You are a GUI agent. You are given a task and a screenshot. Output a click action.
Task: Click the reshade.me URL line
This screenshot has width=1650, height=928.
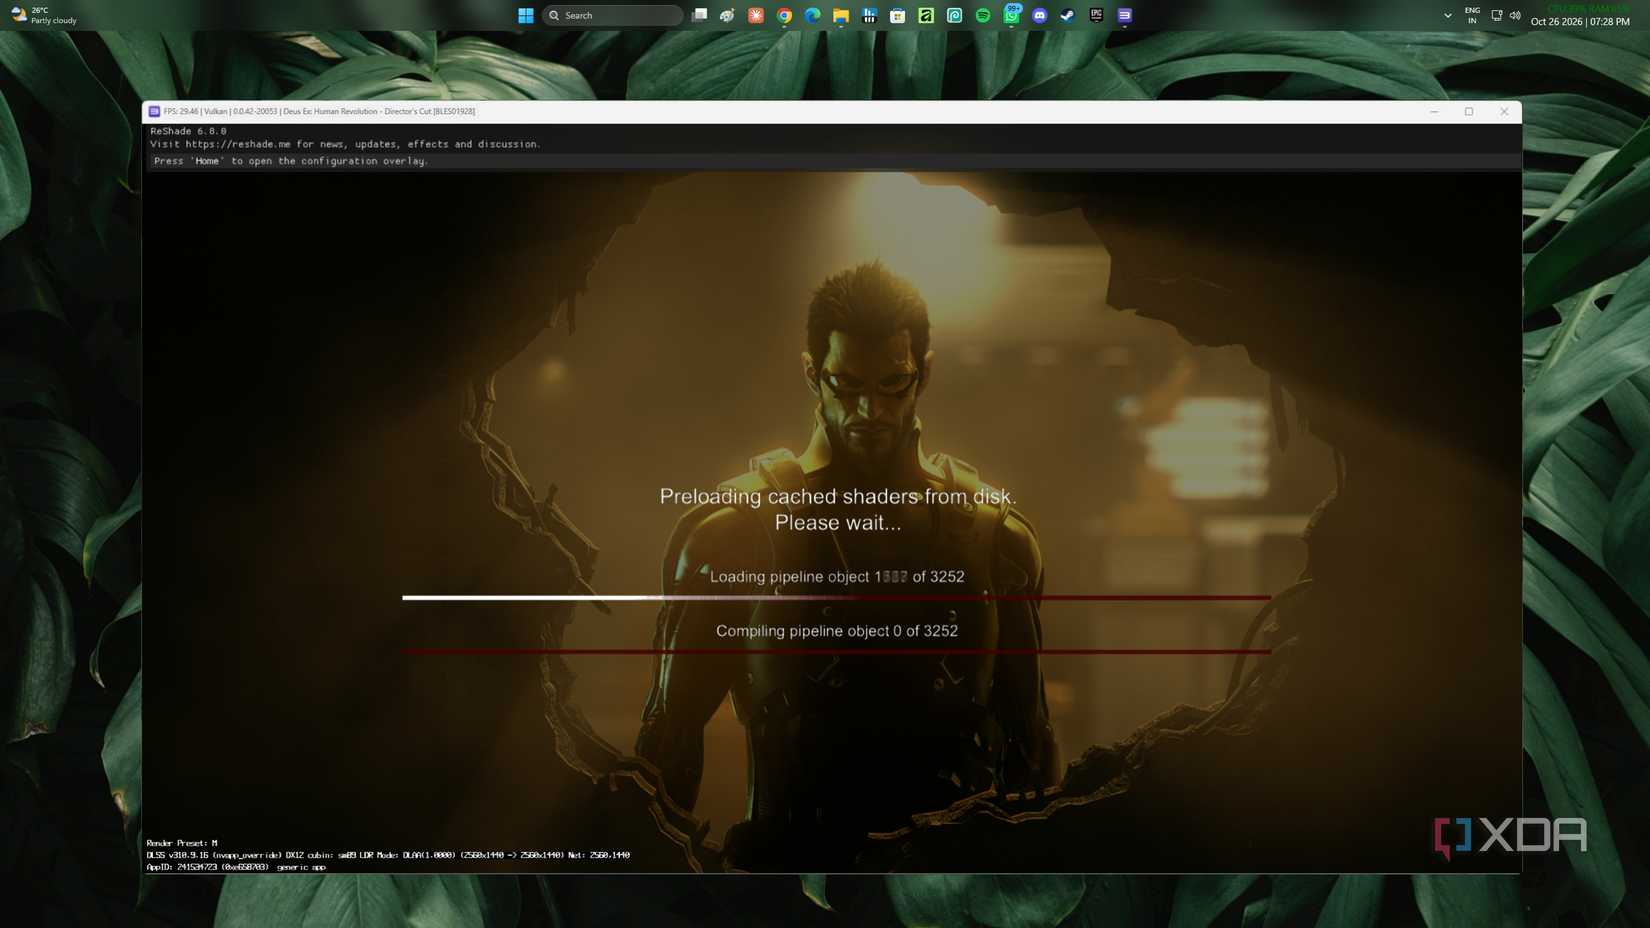point(345,144)
